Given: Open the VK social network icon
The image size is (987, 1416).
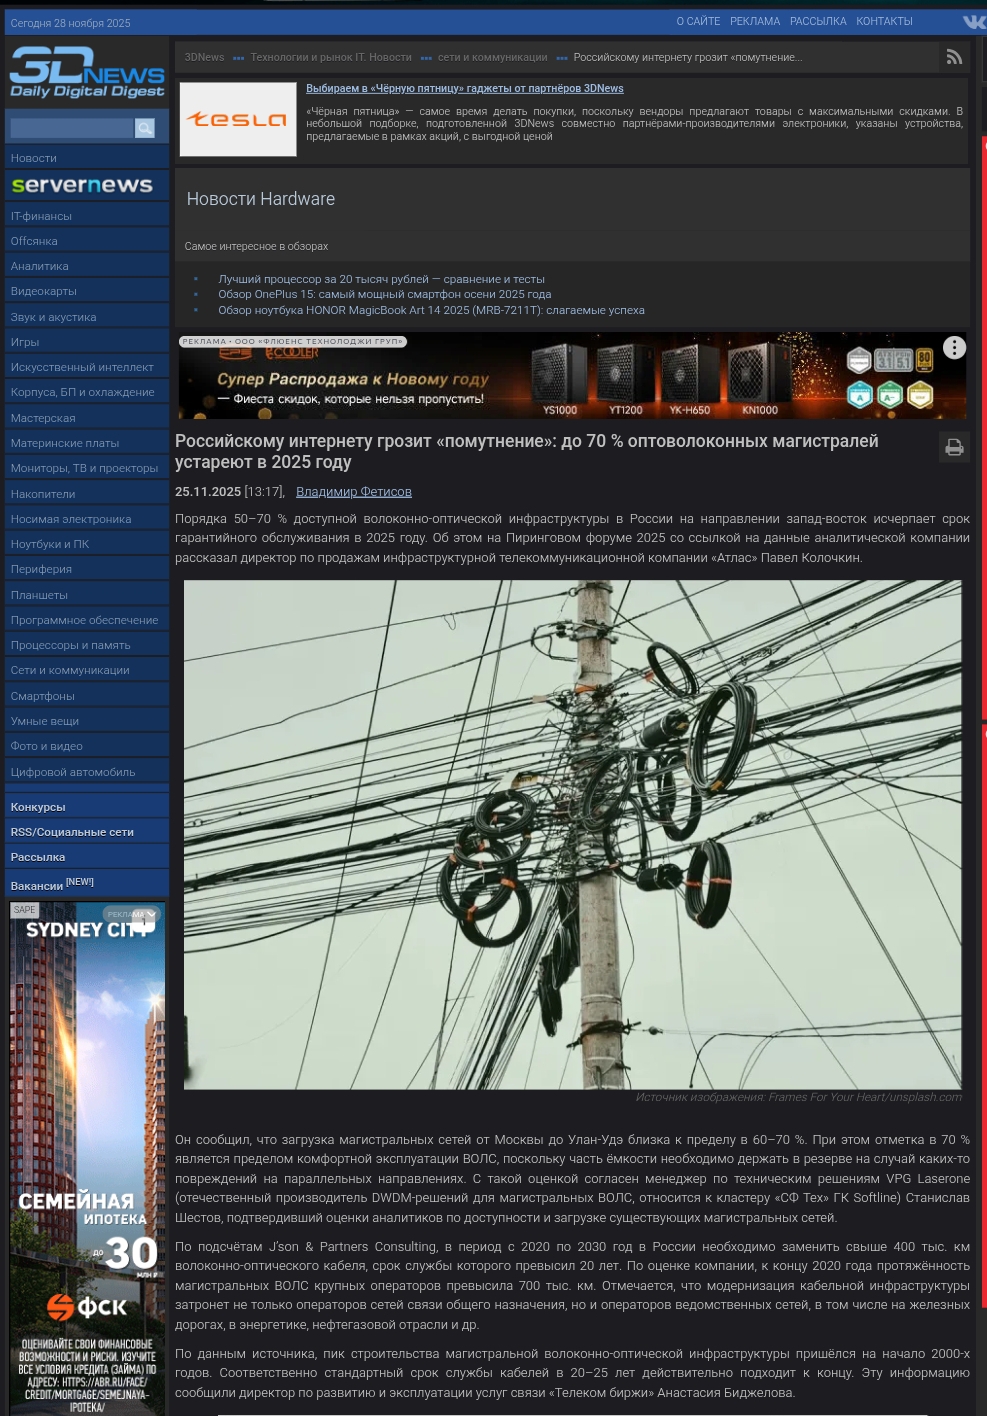Looking at the screenshot, I should coord(973,21).
